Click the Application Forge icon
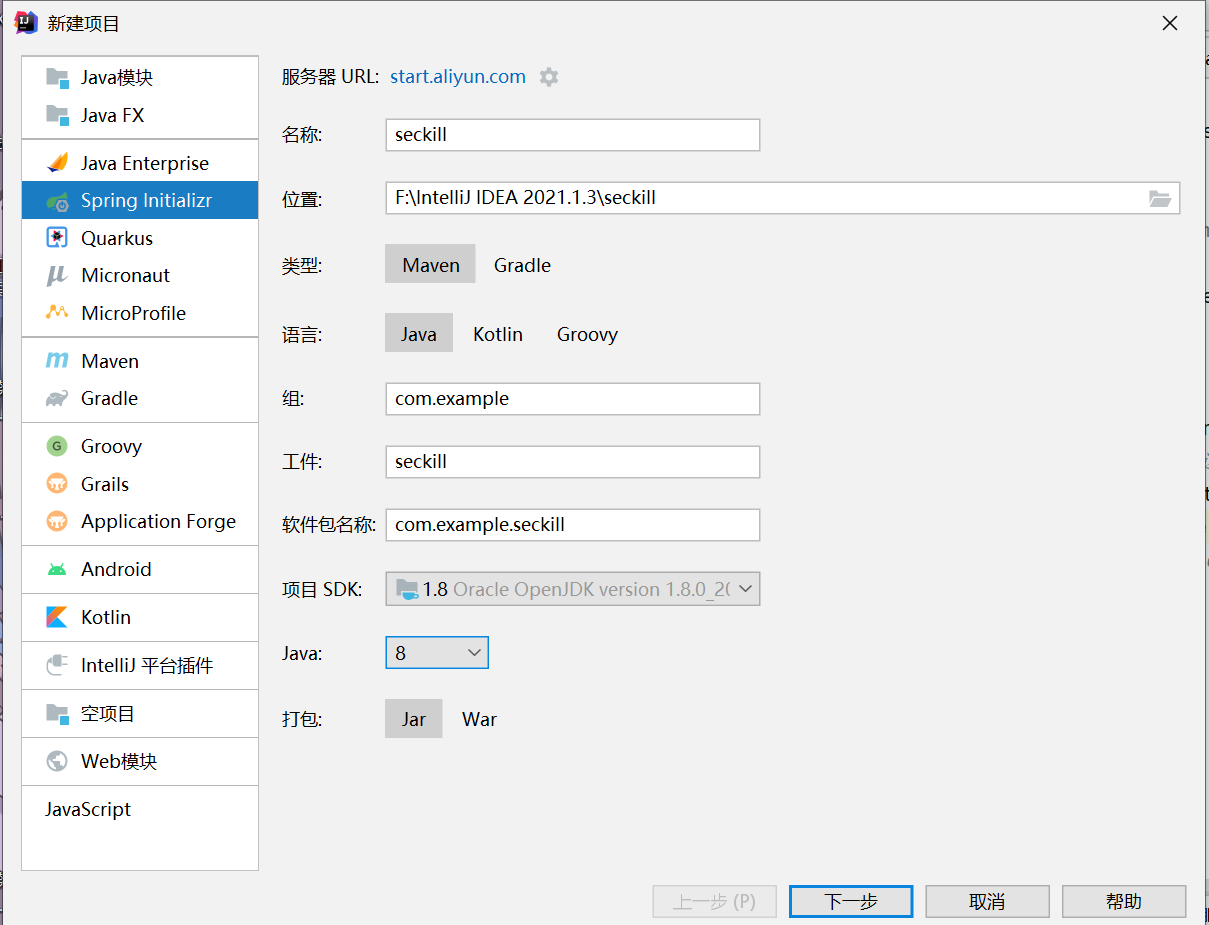 pyautogui.click(x=57, y=521)
